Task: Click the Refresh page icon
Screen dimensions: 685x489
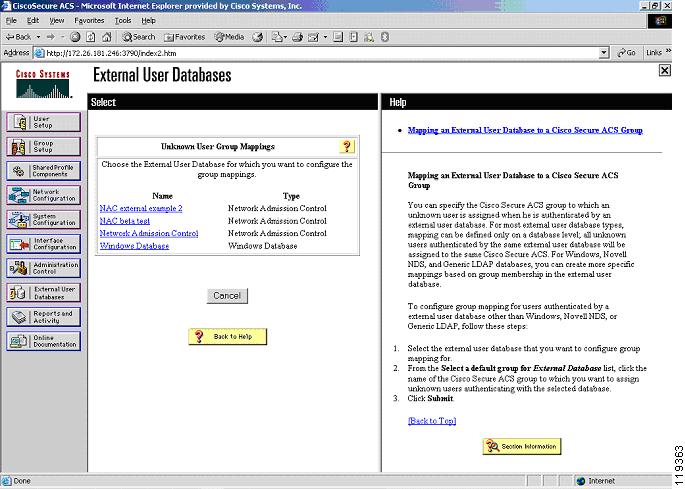Action: [90, 37]
